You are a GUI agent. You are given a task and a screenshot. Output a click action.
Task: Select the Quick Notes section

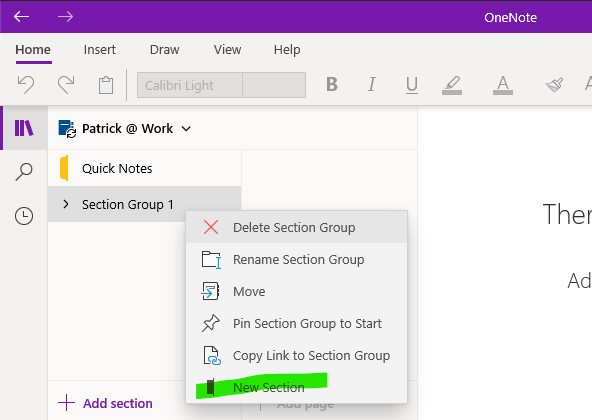pyautogui.click(x=144, y=168)
